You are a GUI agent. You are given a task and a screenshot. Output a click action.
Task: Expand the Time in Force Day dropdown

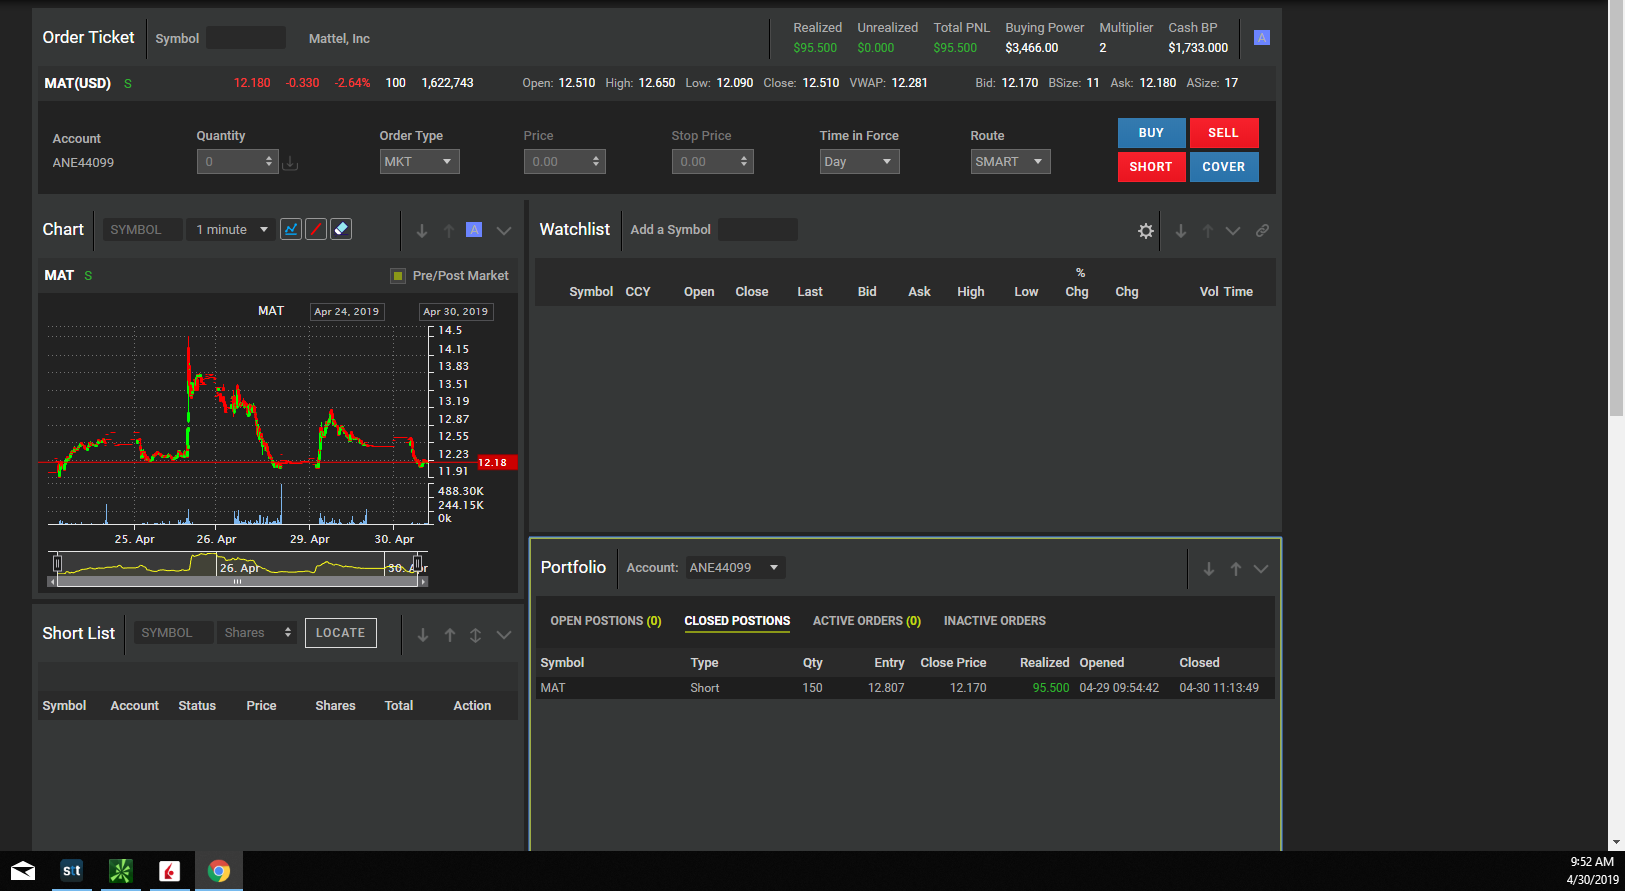(859, 162)
